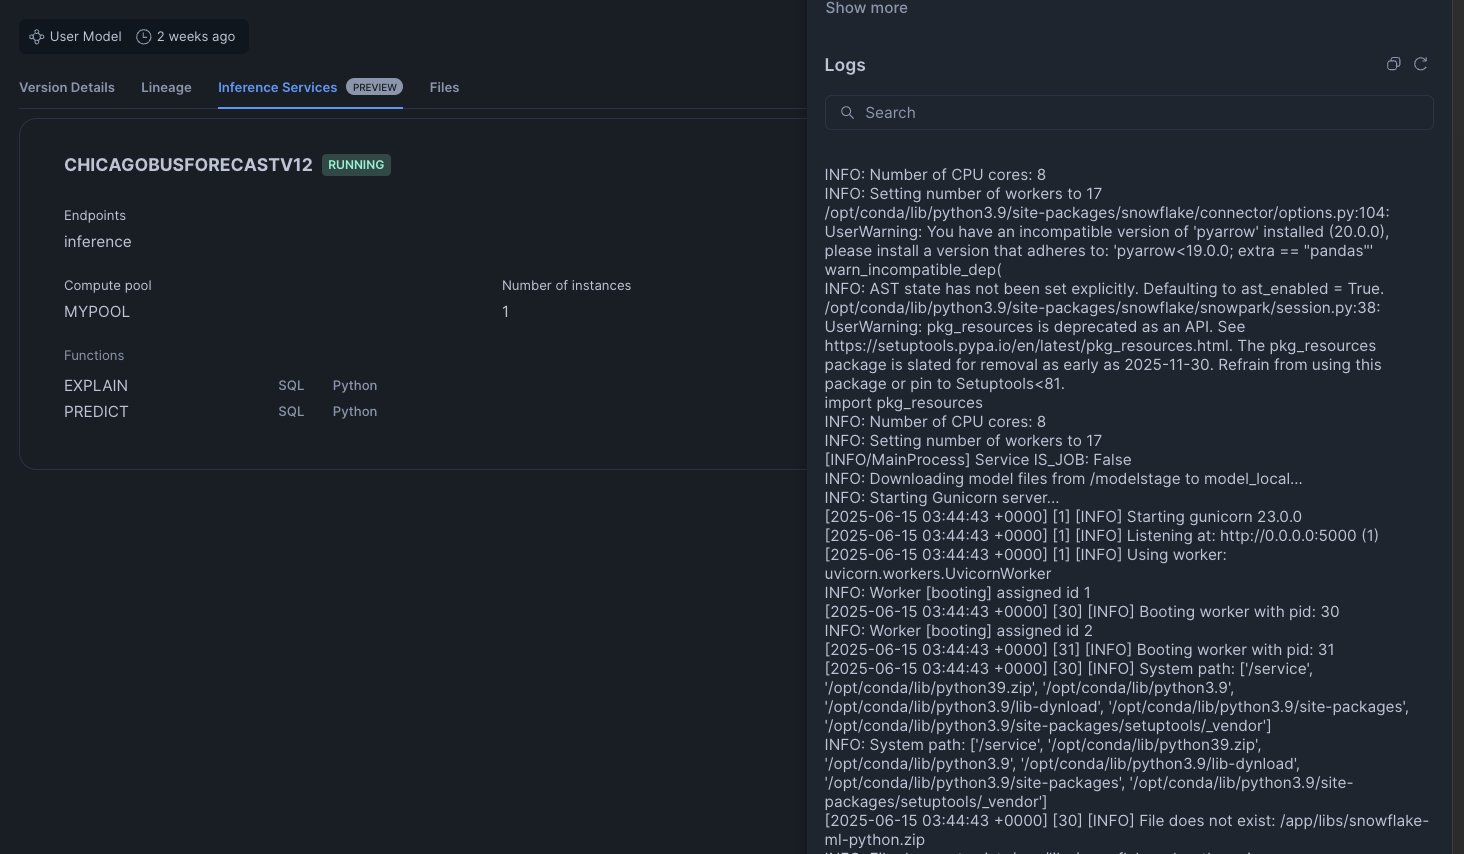
Task: Open Python snippet for PREDICT function
Action: coord(355,412)
